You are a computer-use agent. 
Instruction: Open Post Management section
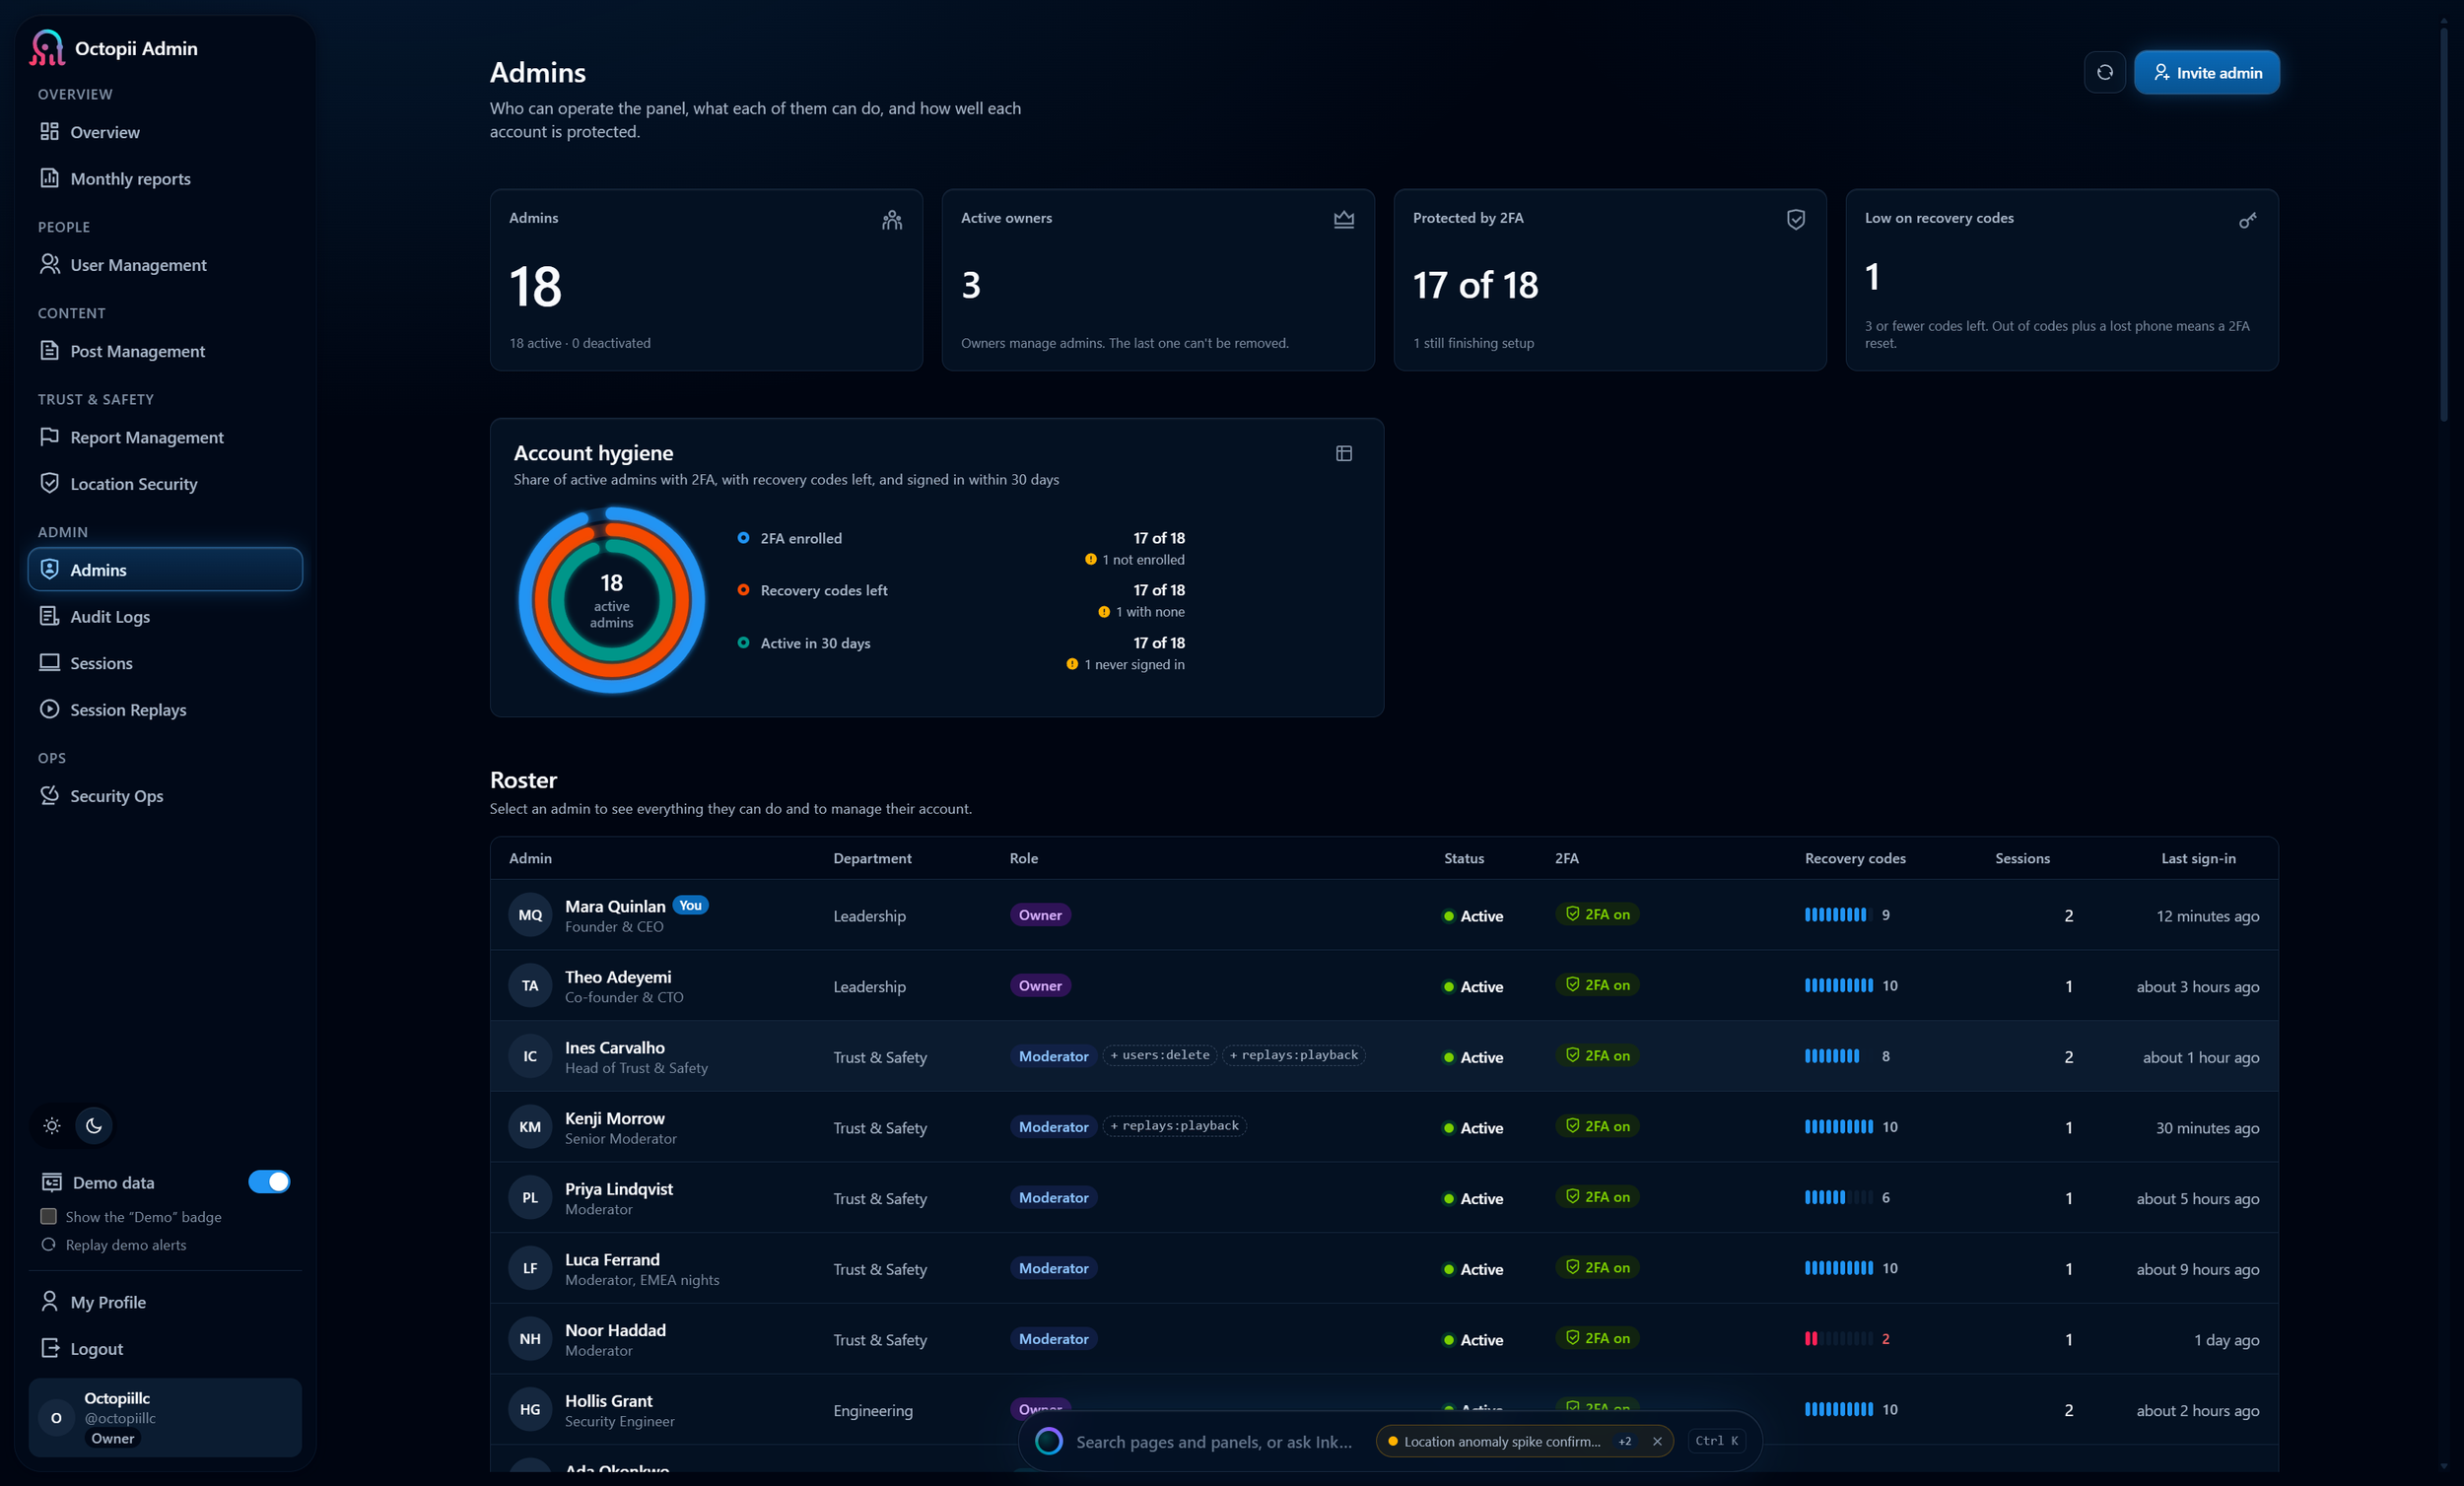165,351
